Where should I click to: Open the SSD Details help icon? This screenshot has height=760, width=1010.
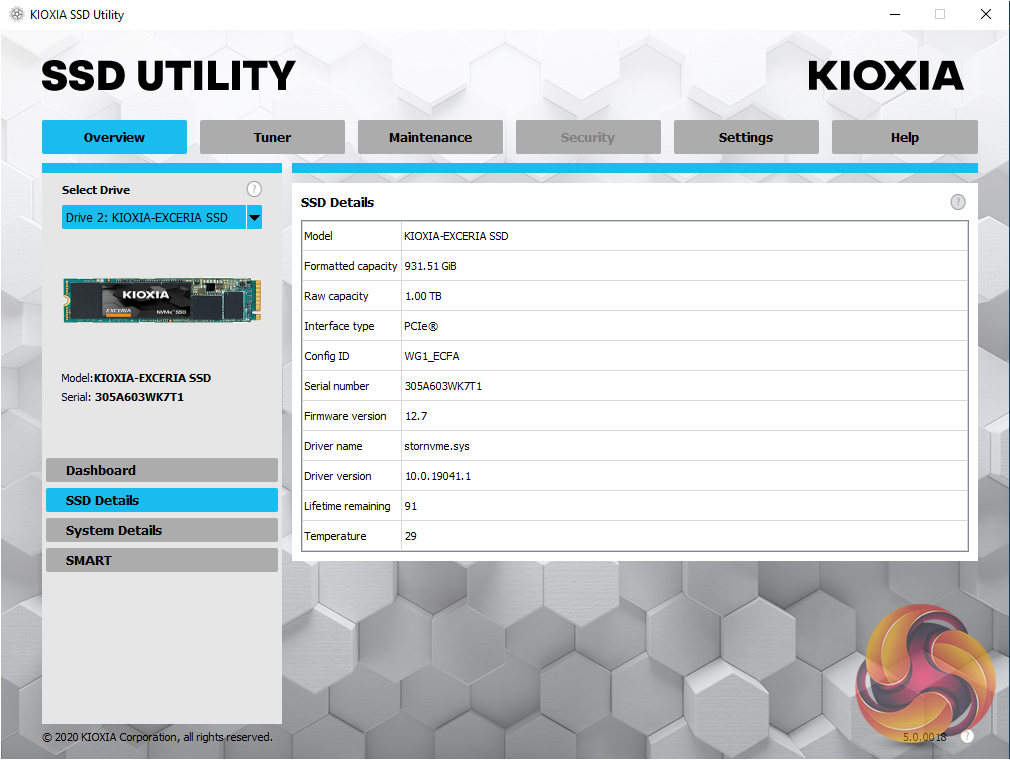click(x=958, y=202)
